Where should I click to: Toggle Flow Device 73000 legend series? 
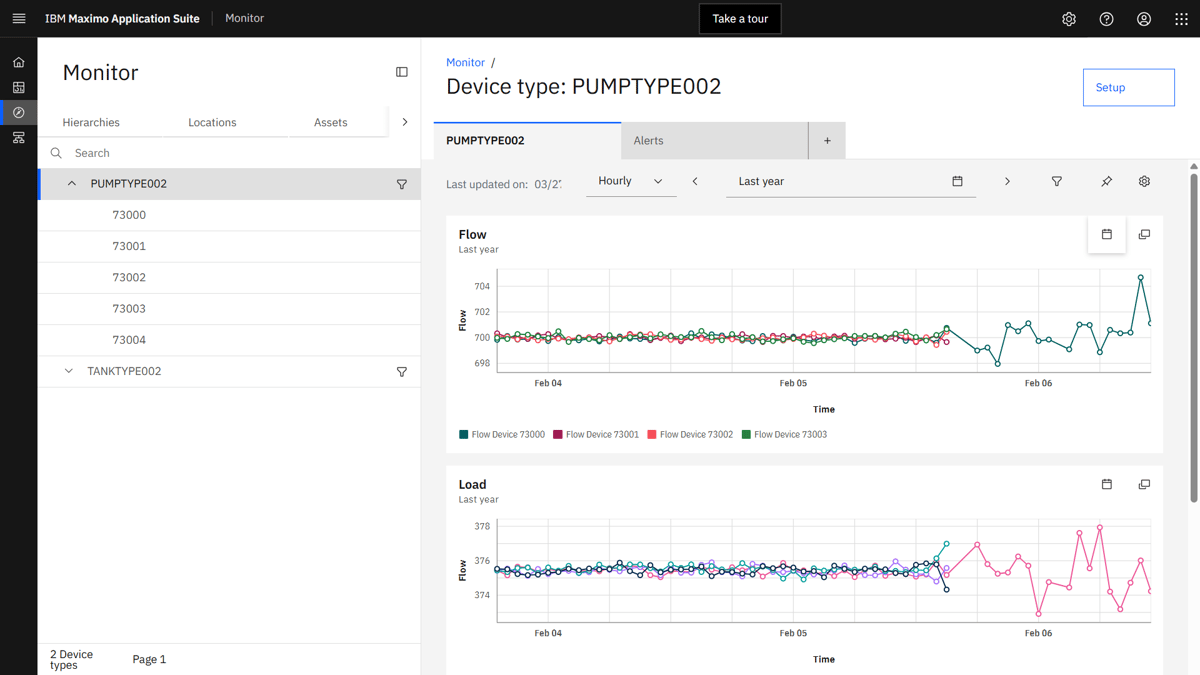502,435
